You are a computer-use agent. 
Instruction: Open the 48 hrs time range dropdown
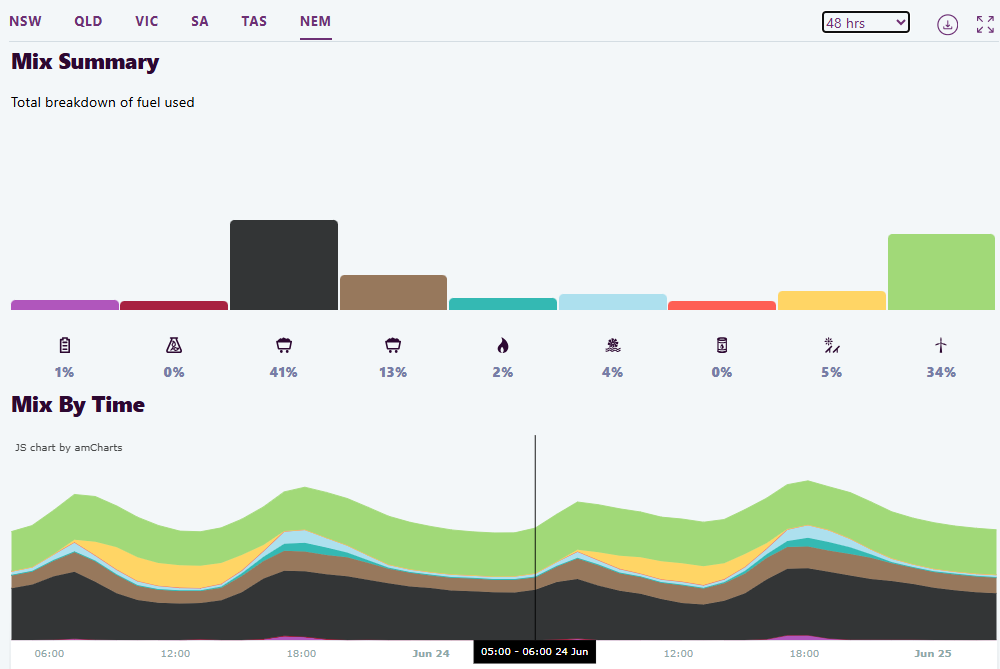click(865, 22)
